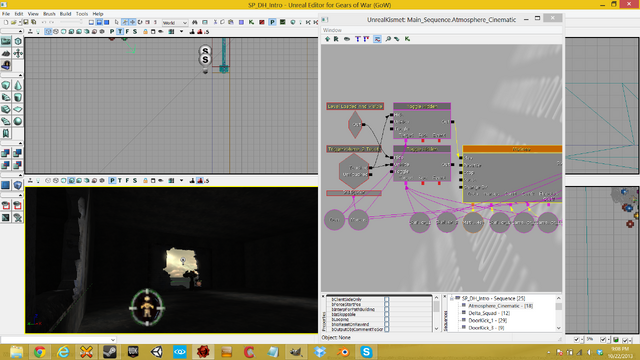The height and width of the screenshot is (360, 640).
Task: Click the magnifier search icon in Kismet toolbar
Action: 388,39
